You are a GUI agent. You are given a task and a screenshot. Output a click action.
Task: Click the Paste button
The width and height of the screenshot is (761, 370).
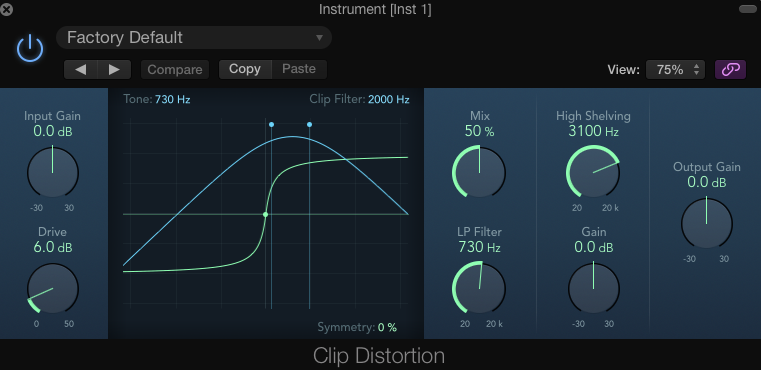(299, 69)
